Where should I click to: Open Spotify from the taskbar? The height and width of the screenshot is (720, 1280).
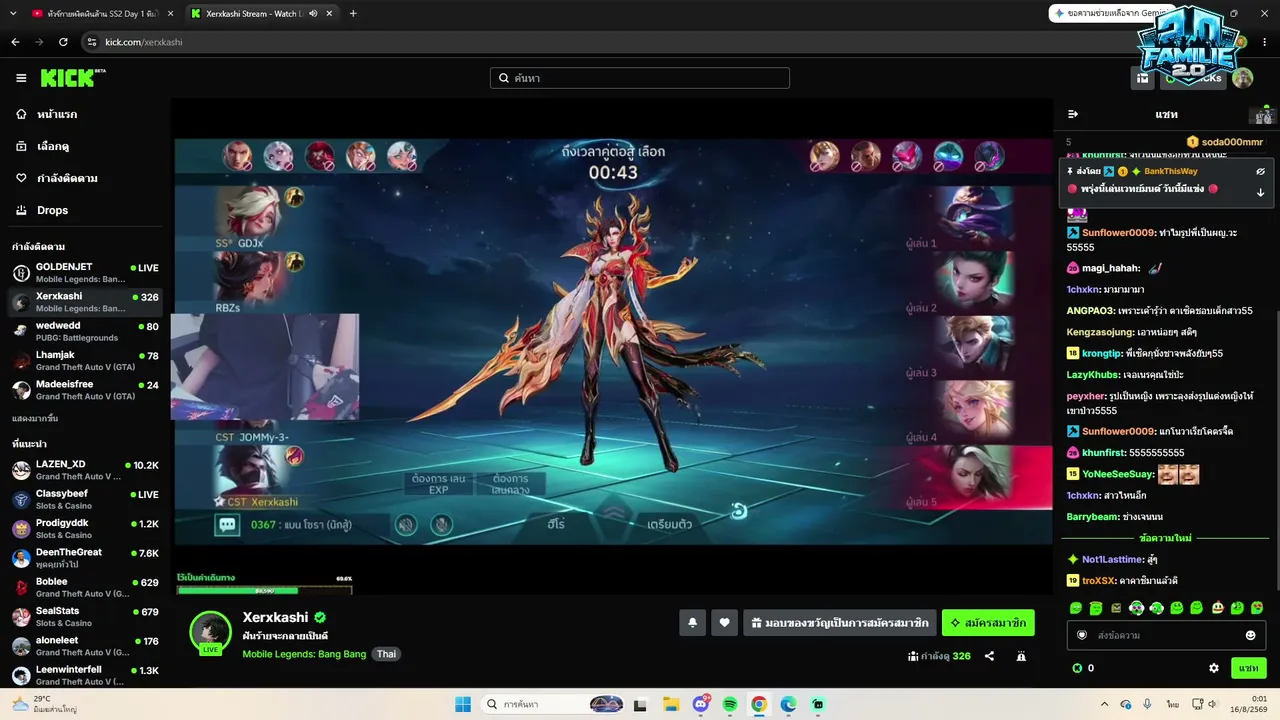point(730,704)
